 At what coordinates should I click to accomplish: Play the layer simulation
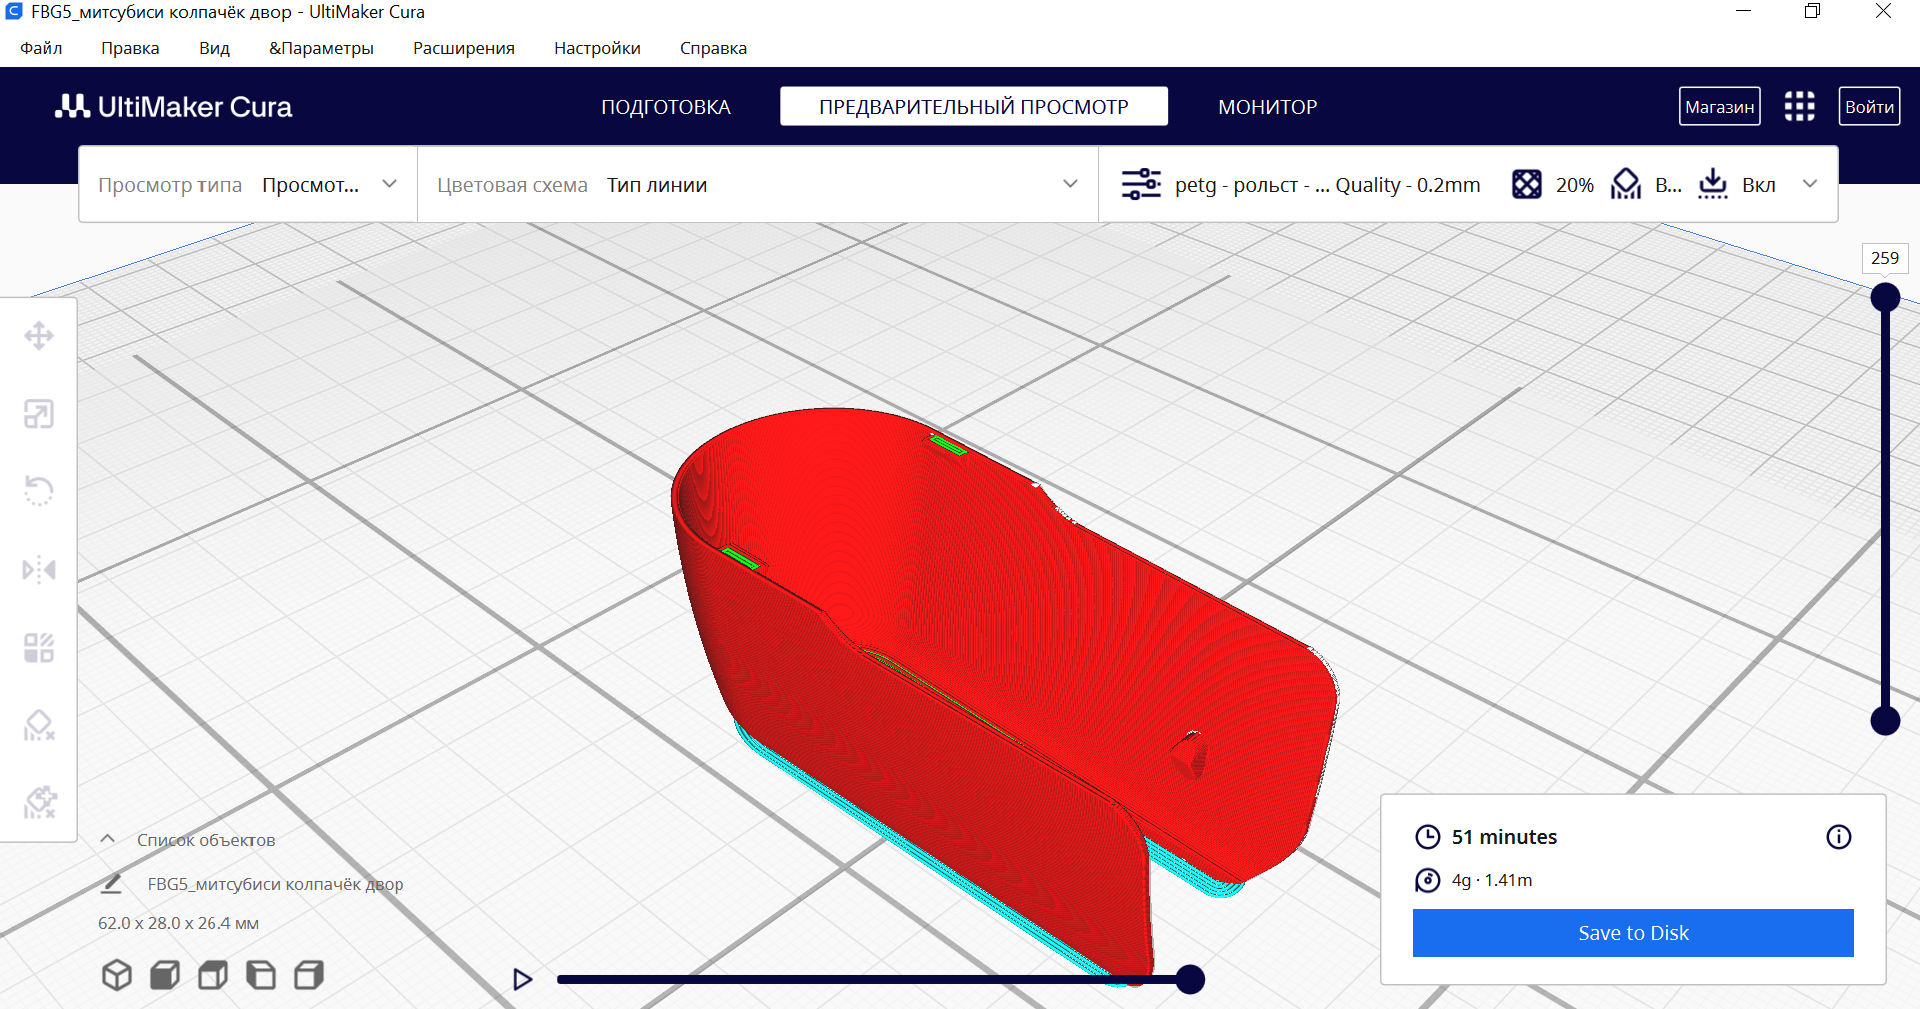click(522, 979)
